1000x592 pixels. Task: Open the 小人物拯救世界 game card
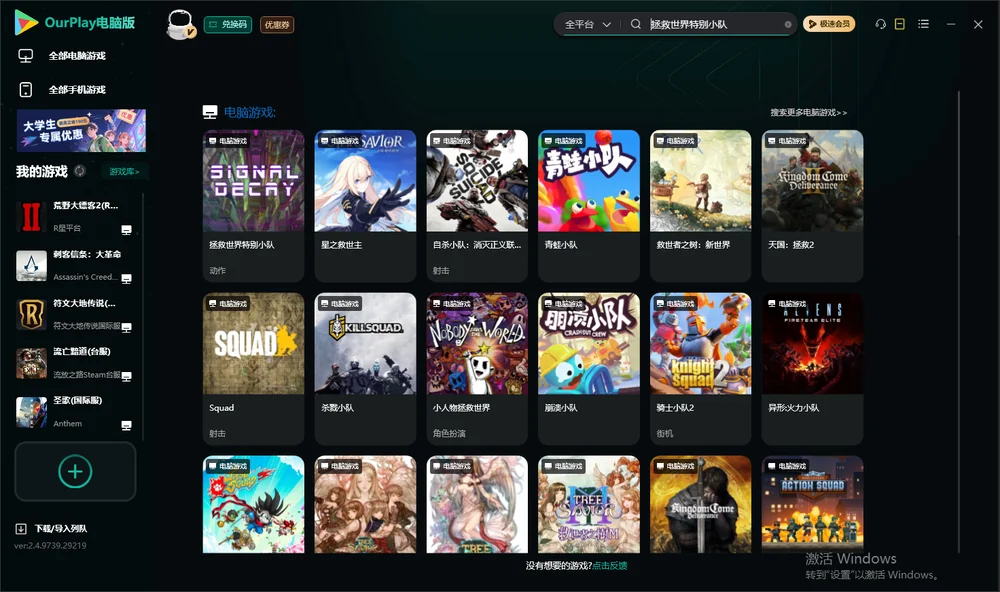click(x=477, y=369)
